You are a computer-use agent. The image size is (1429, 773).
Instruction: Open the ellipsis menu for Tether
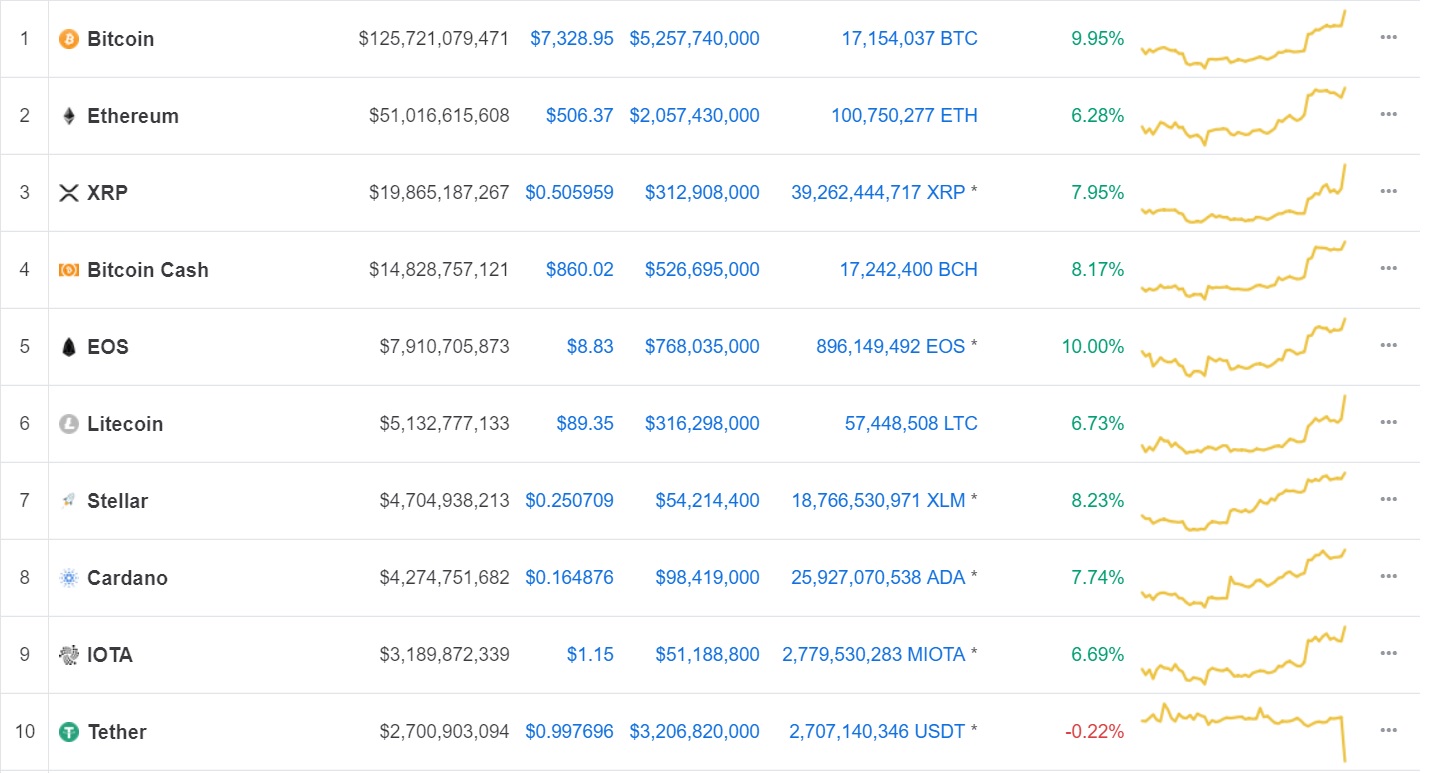point(1388,731)
